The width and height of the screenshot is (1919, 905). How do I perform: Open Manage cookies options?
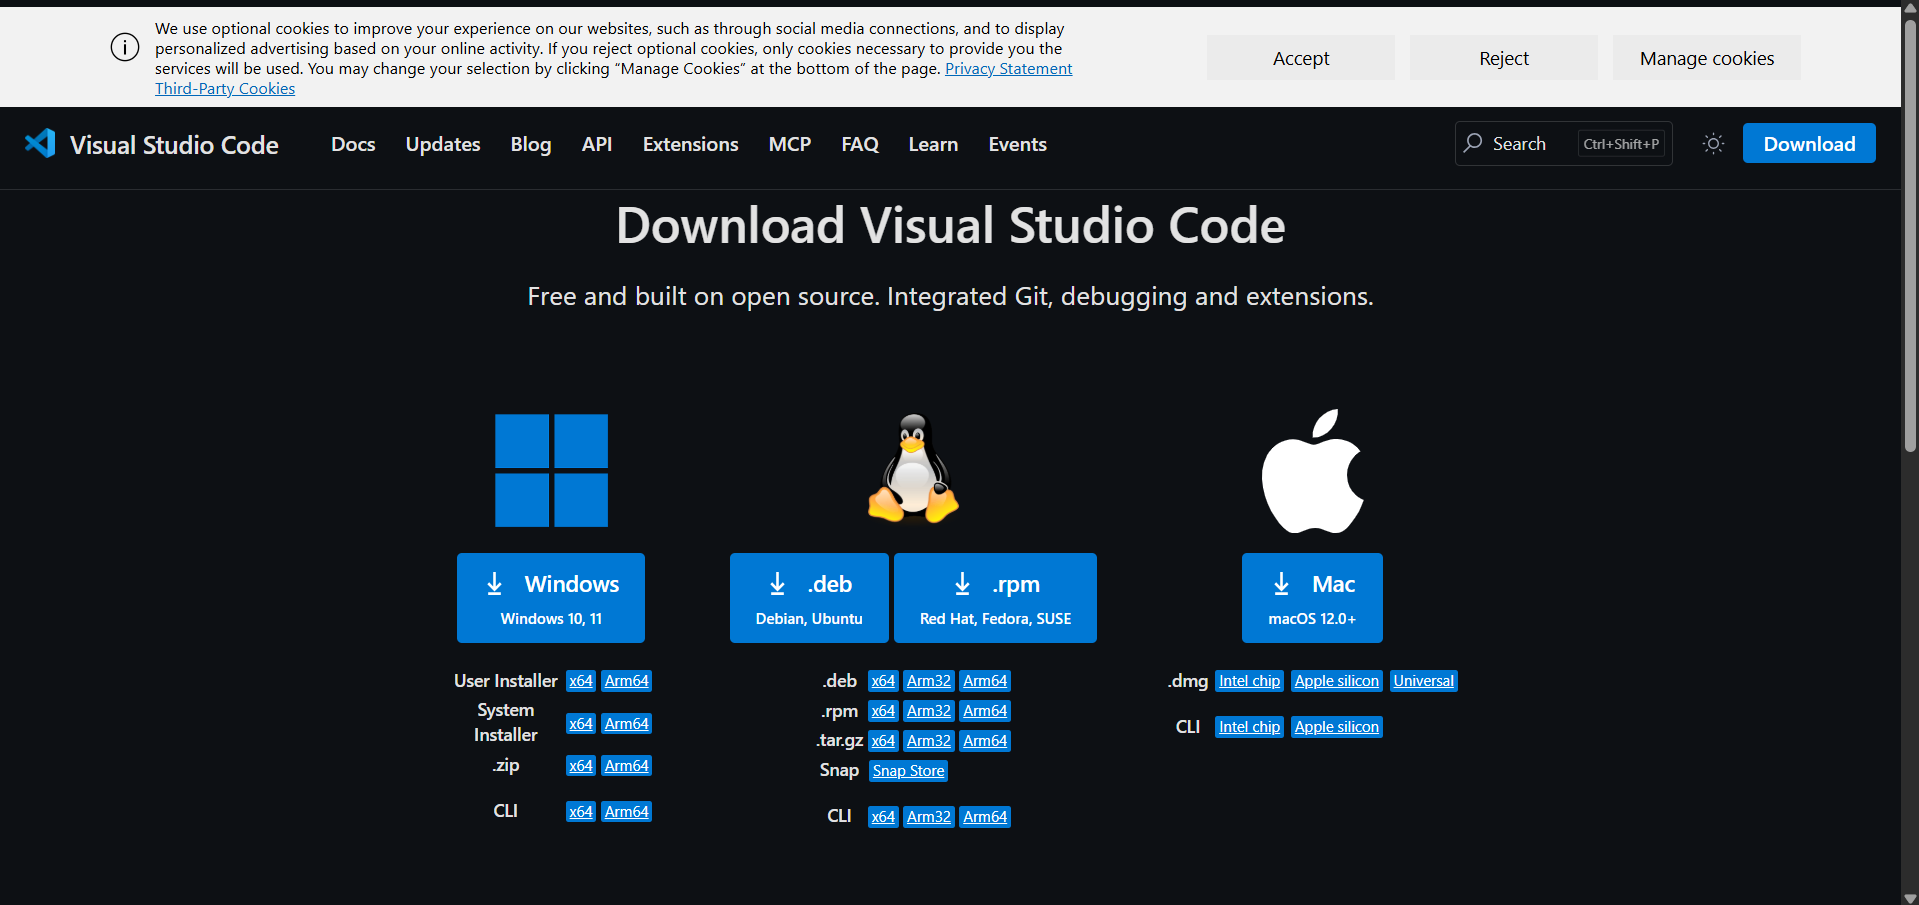coord(1707,58)
